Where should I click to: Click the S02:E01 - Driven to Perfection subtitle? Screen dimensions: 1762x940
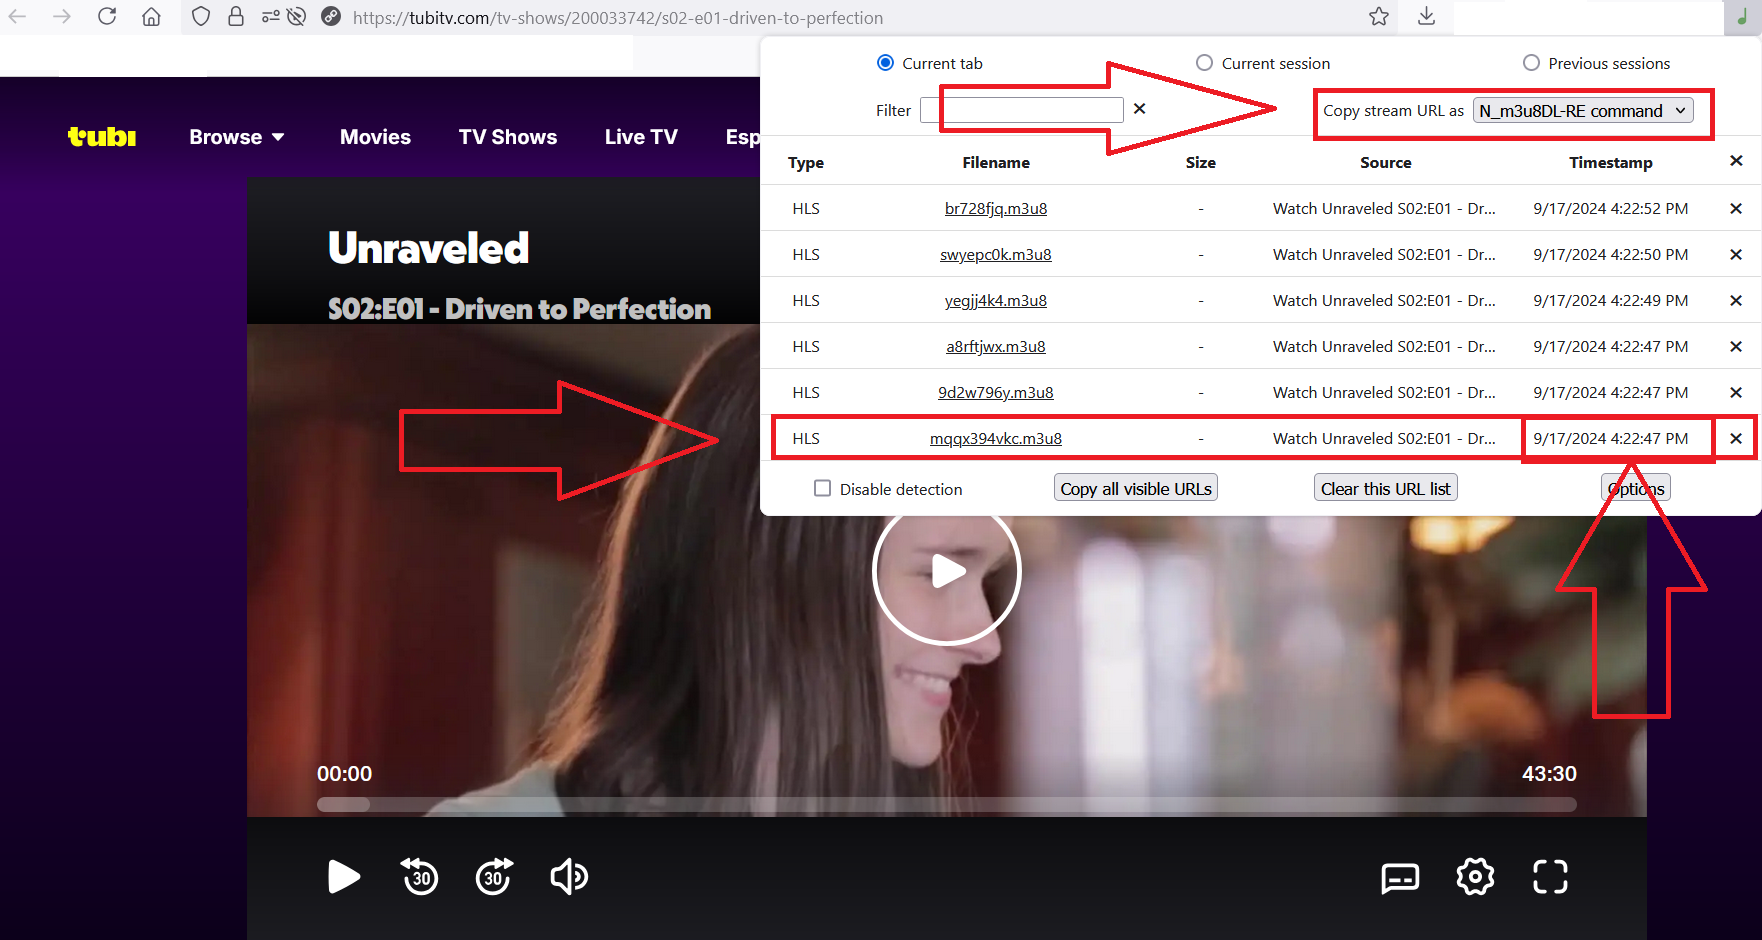pos(520,309)
